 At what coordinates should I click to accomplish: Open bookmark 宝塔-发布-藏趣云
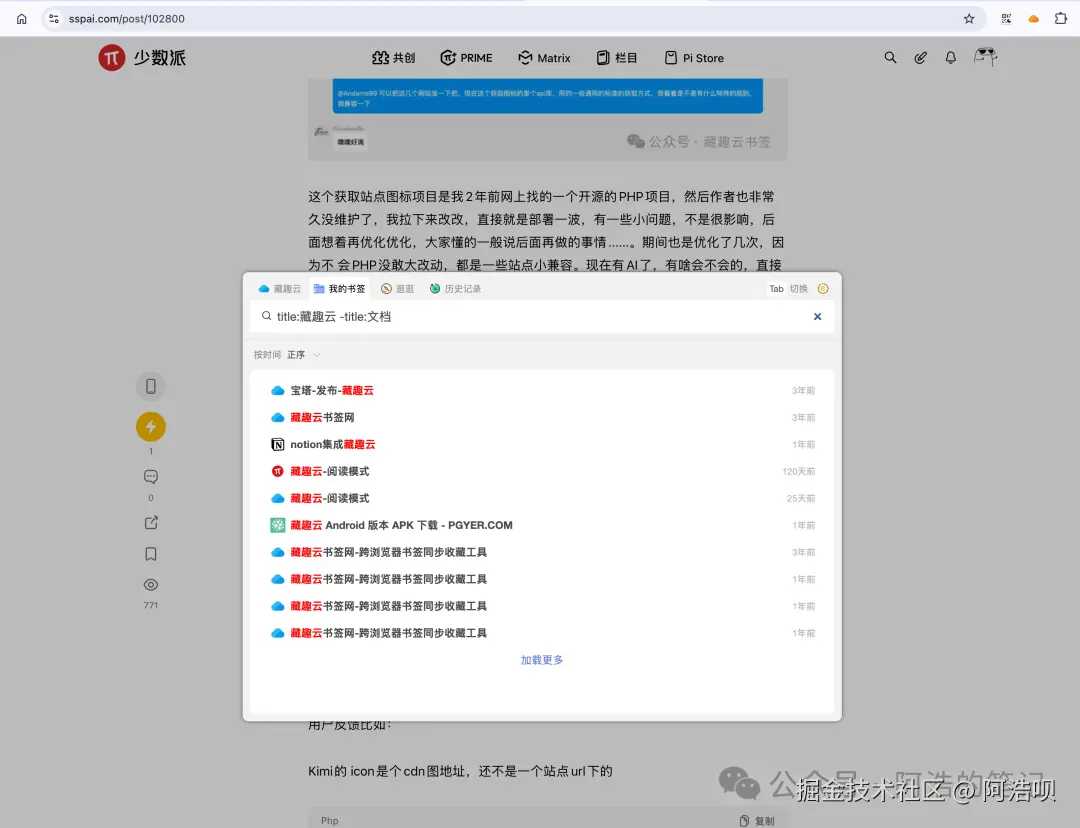coord(542,391)
